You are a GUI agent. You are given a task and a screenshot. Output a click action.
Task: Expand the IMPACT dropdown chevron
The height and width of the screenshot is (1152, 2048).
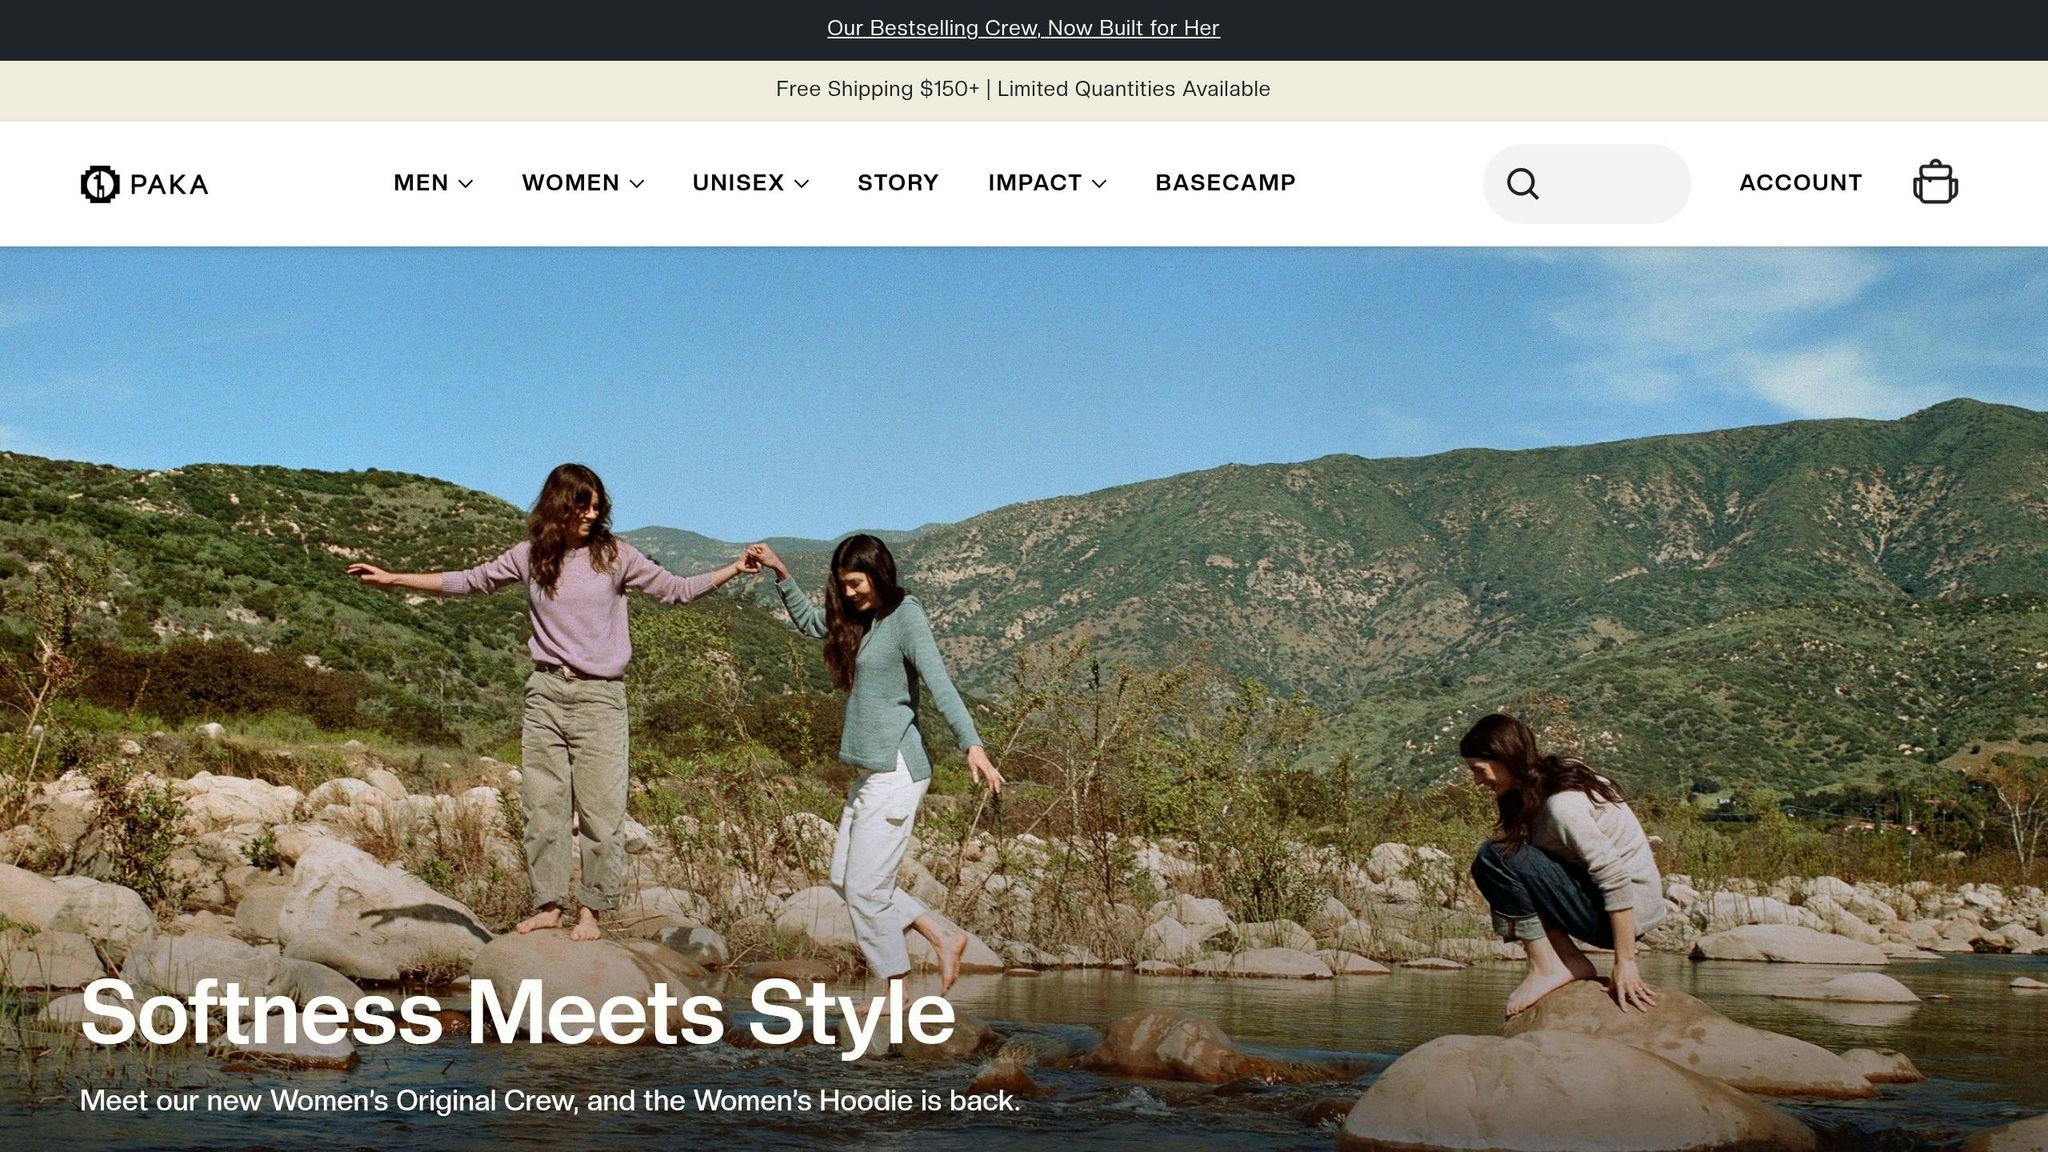[x=1099, y=184]
